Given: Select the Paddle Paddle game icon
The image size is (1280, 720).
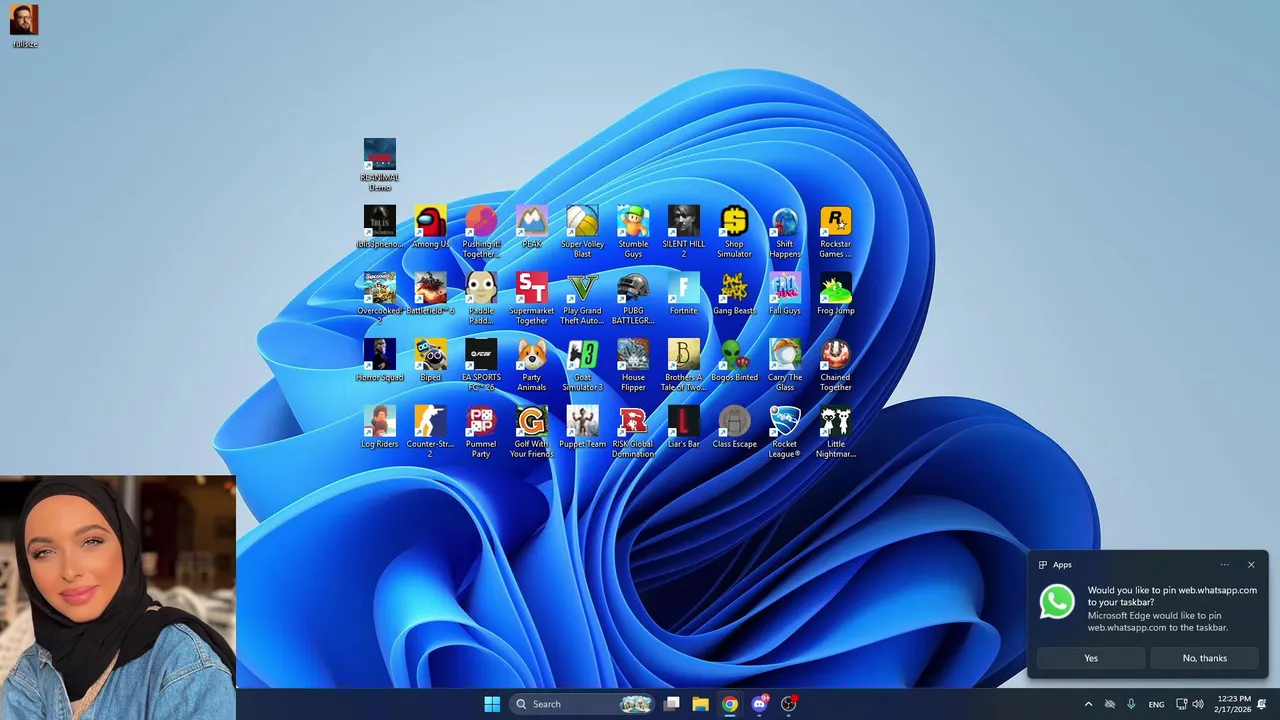Looking at the screenshot, I should 481,298.
